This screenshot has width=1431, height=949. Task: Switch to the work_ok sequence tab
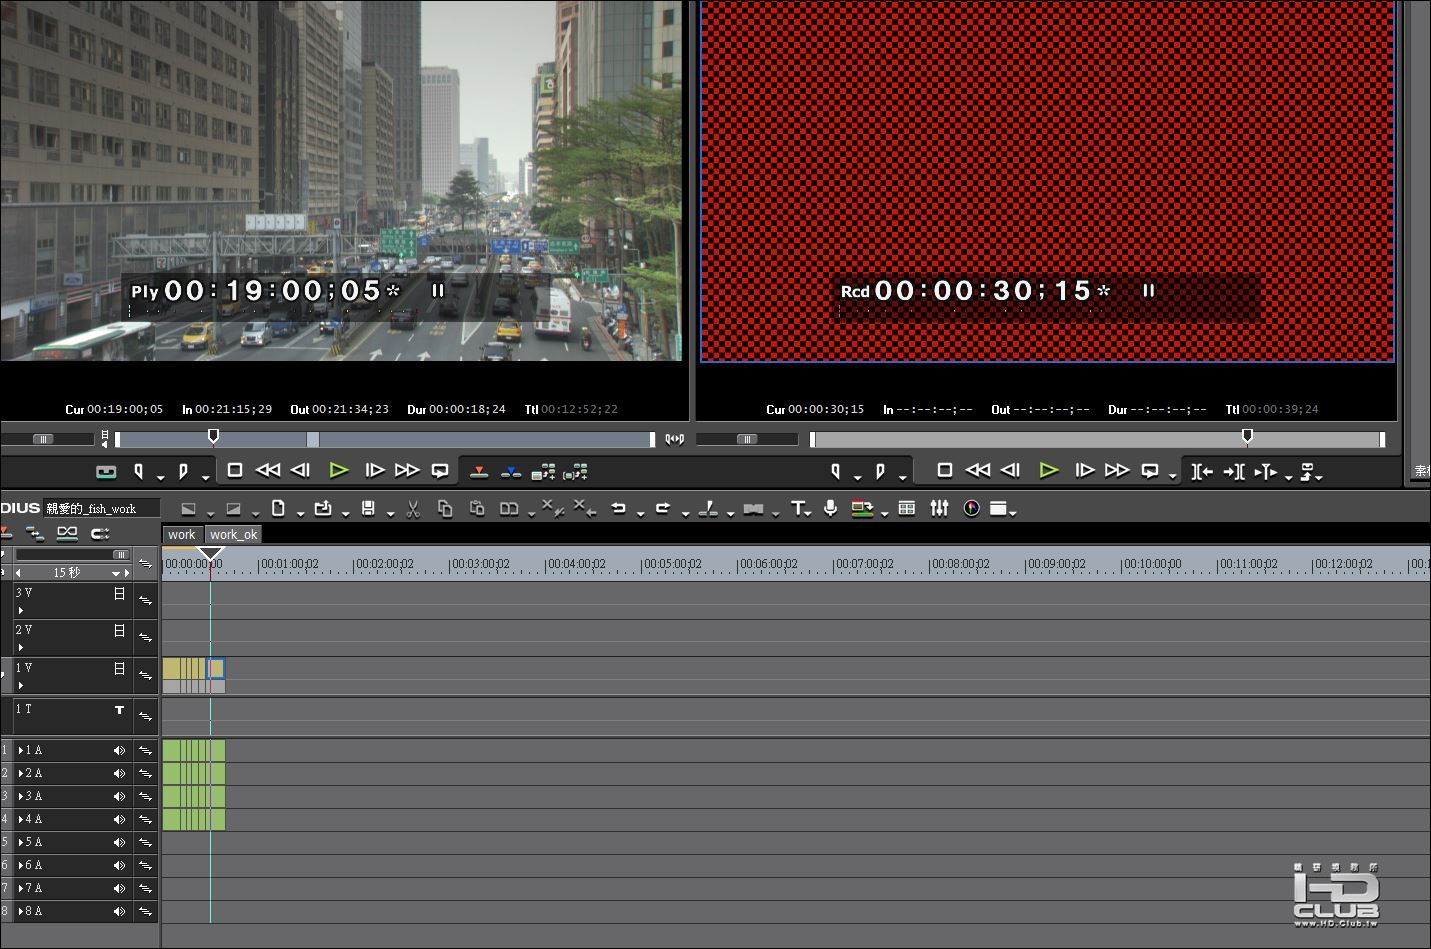pos(234,534)
